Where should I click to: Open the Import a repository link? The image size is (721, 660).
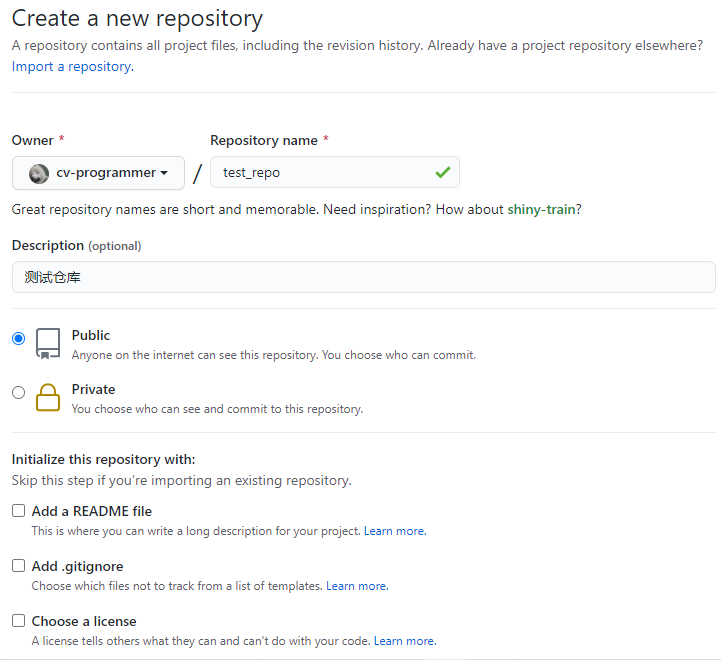pos(72,66)
